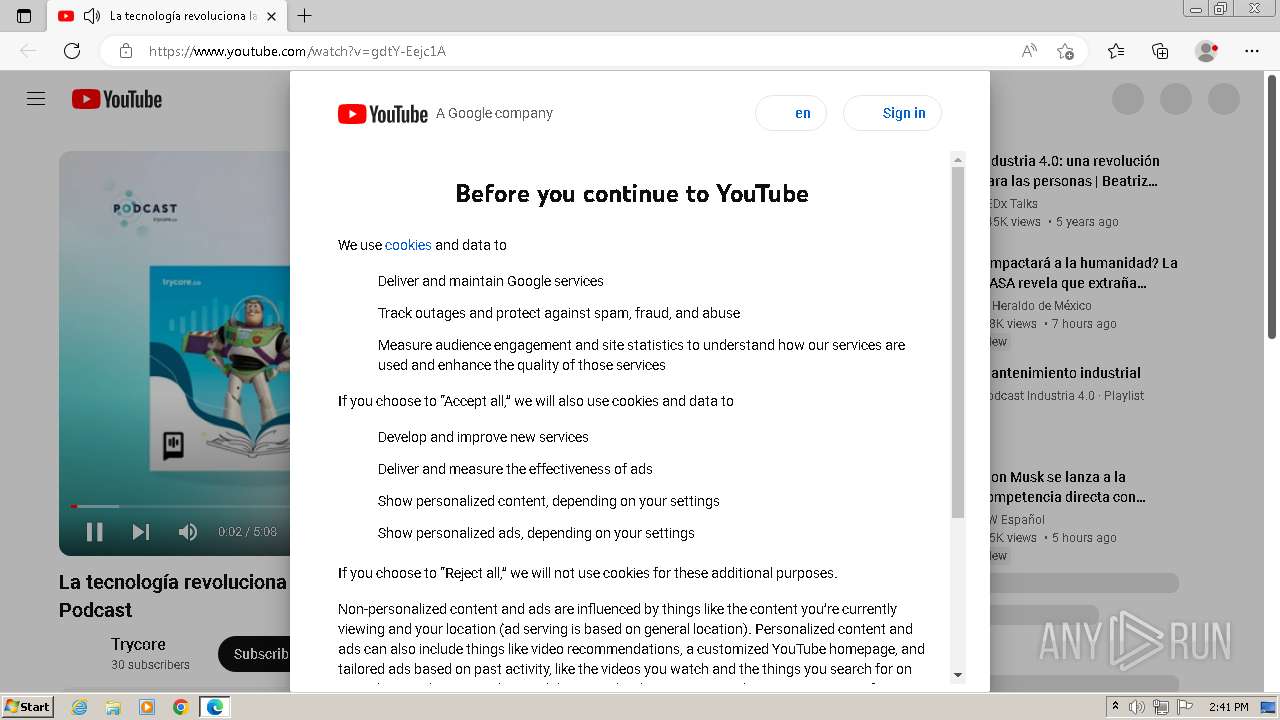The image size is (1280, 720).
Task: Subscribe to the Trycore channel
Action: click(x=255, y=654)
